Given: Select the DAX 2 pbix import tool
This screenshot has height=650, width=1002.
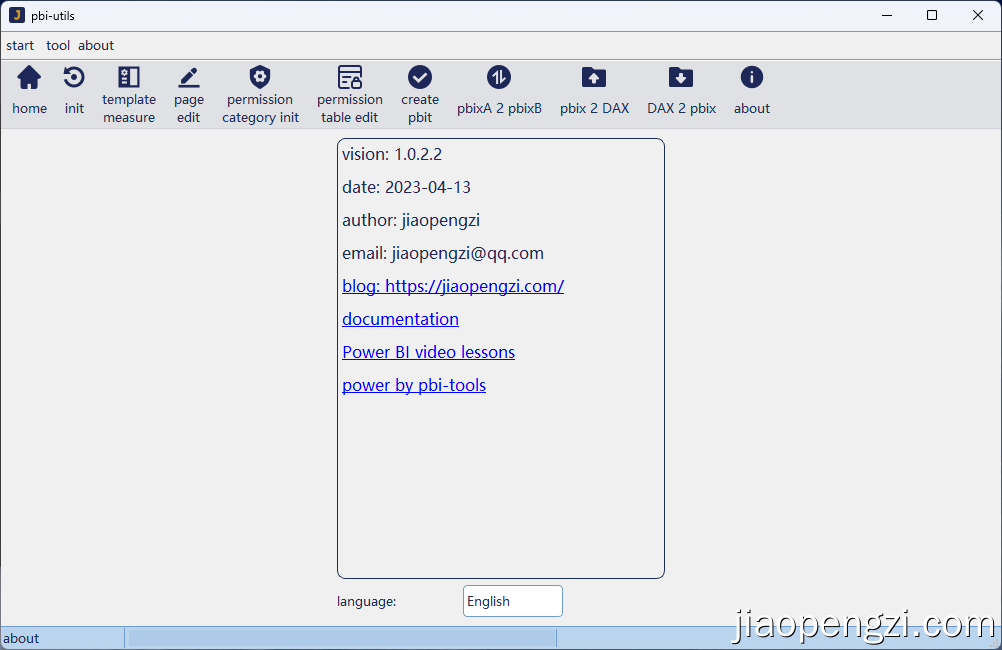Looking at the screenshot, I should (681, 78).
